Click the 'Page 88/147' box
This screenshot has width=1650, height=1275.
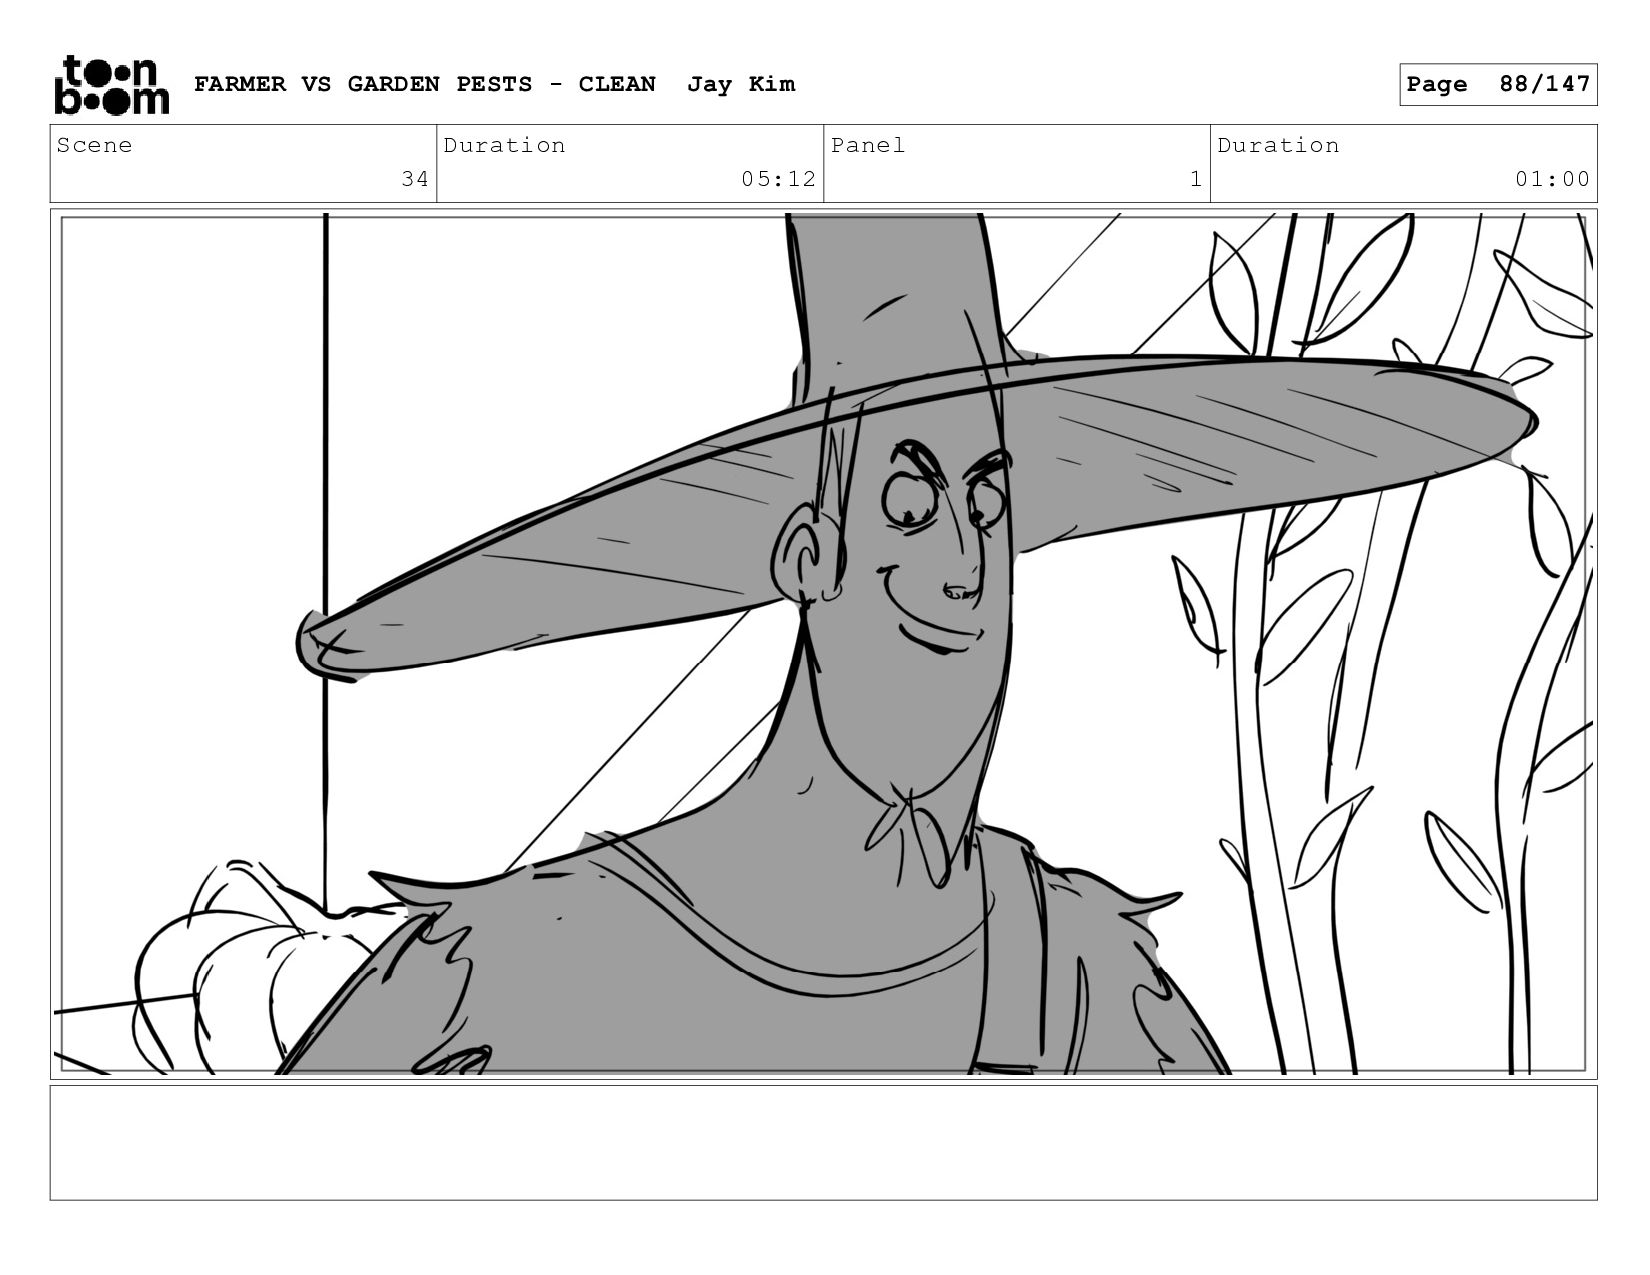[x=1498, y=84]
